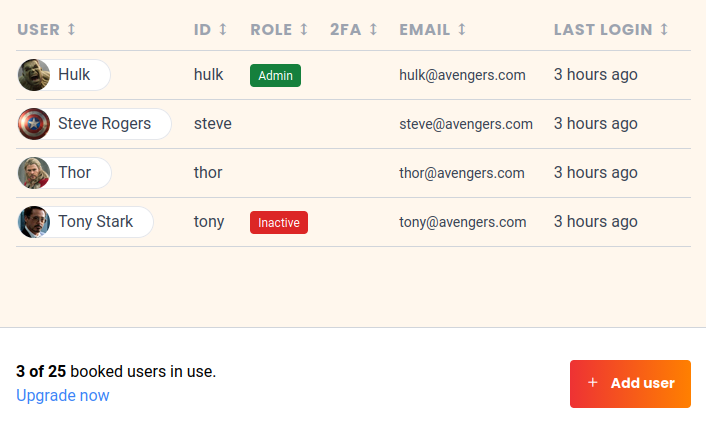706x424 pixels.
Task: Follow the Upgrade now link
Action: (x=63, y=395)
